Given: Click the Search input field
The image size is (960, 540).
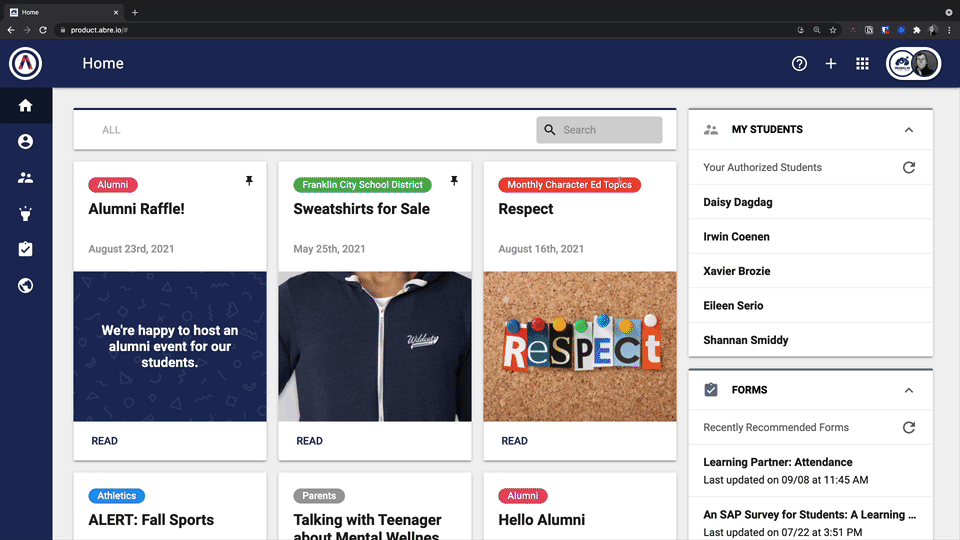Looking at the screenshot, I should [608, 130].
